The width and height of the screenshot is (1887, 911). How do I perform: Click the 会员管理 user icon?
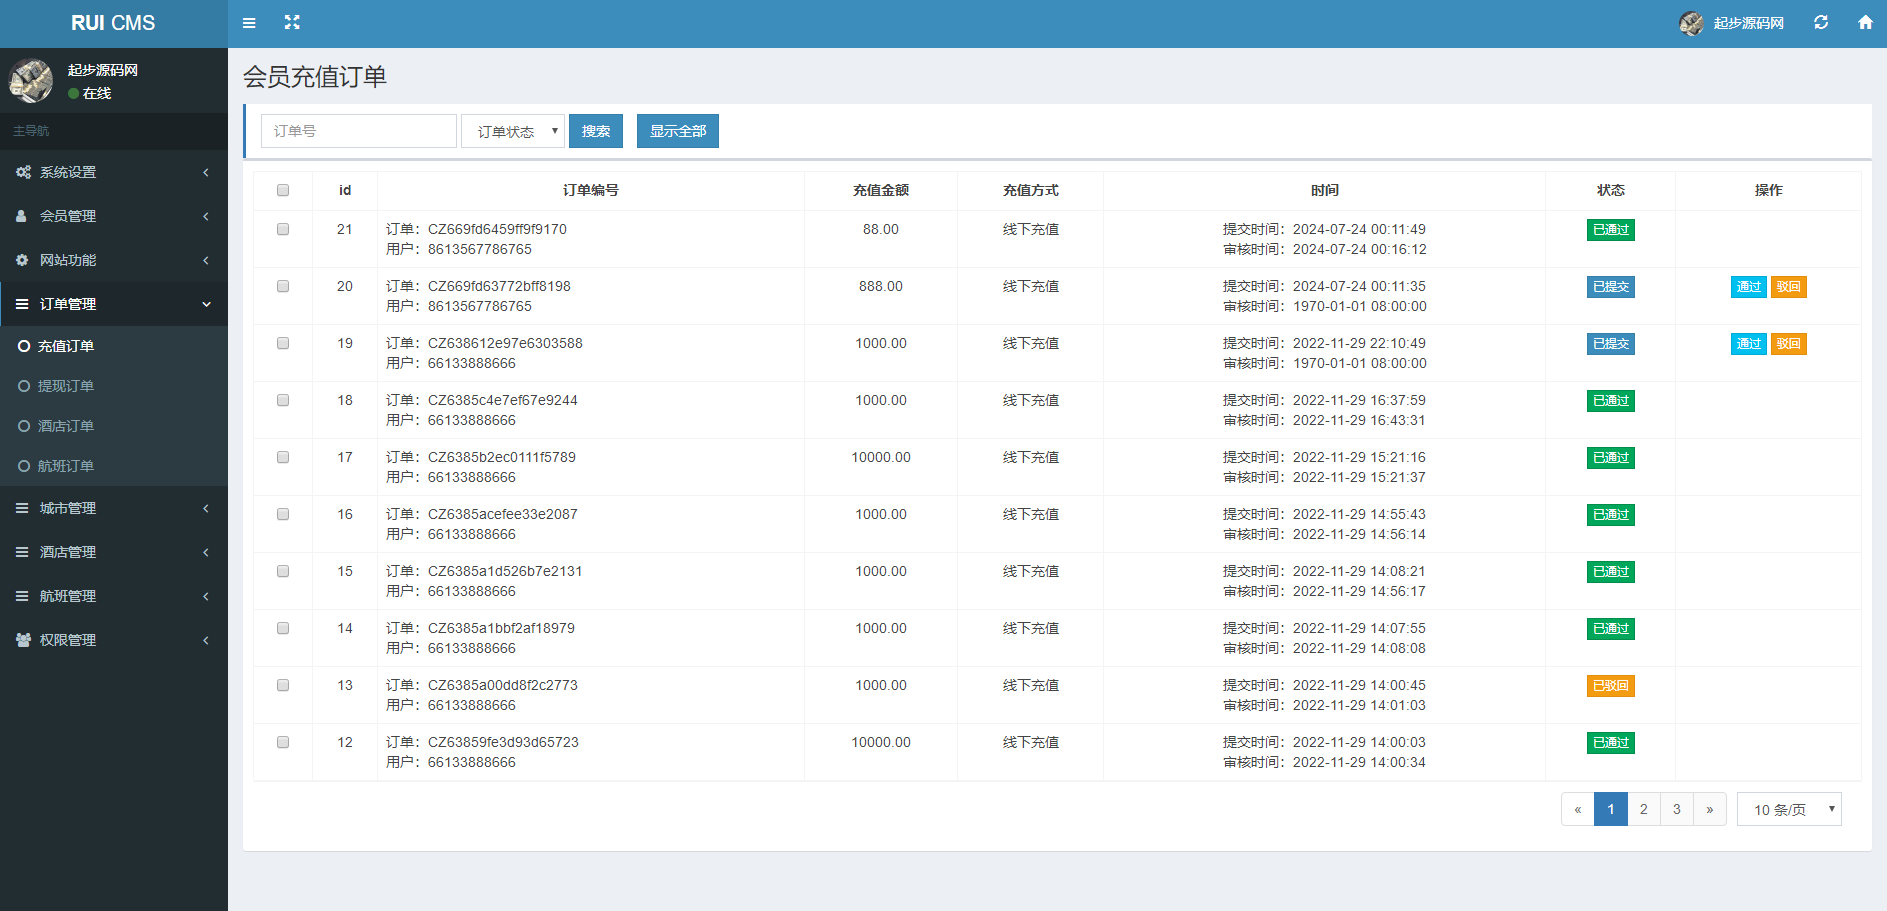[x=22, y=216]
